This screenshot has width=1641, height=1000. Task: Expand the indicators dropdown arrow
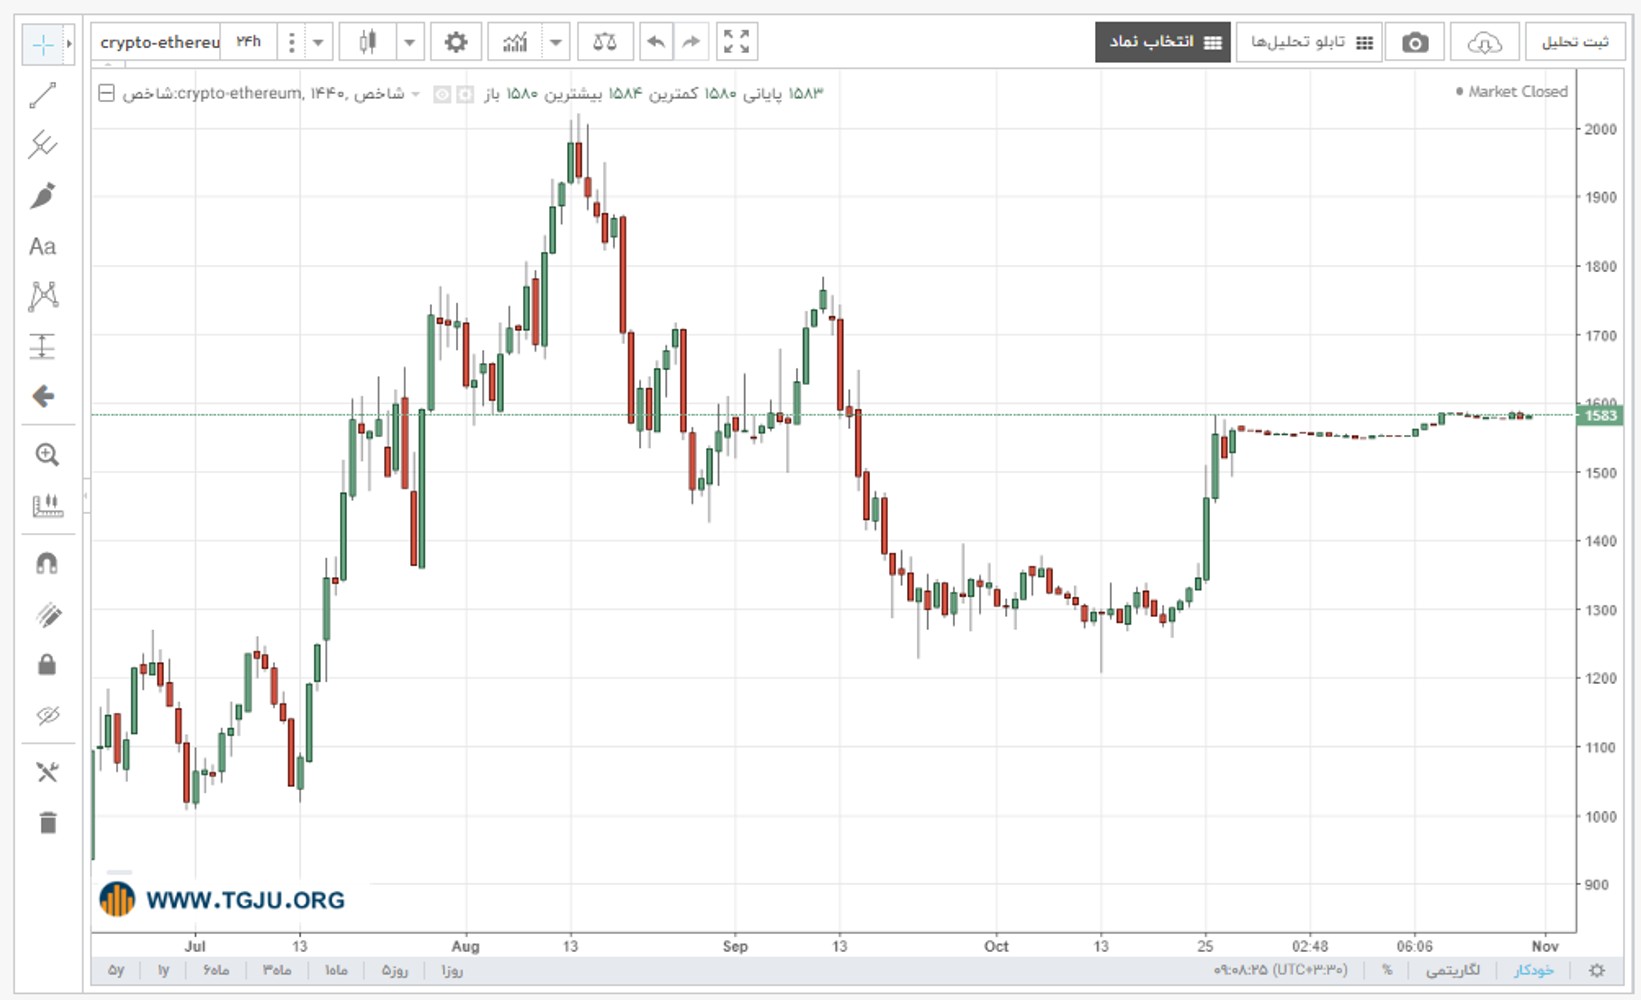(x=556, y=42)
